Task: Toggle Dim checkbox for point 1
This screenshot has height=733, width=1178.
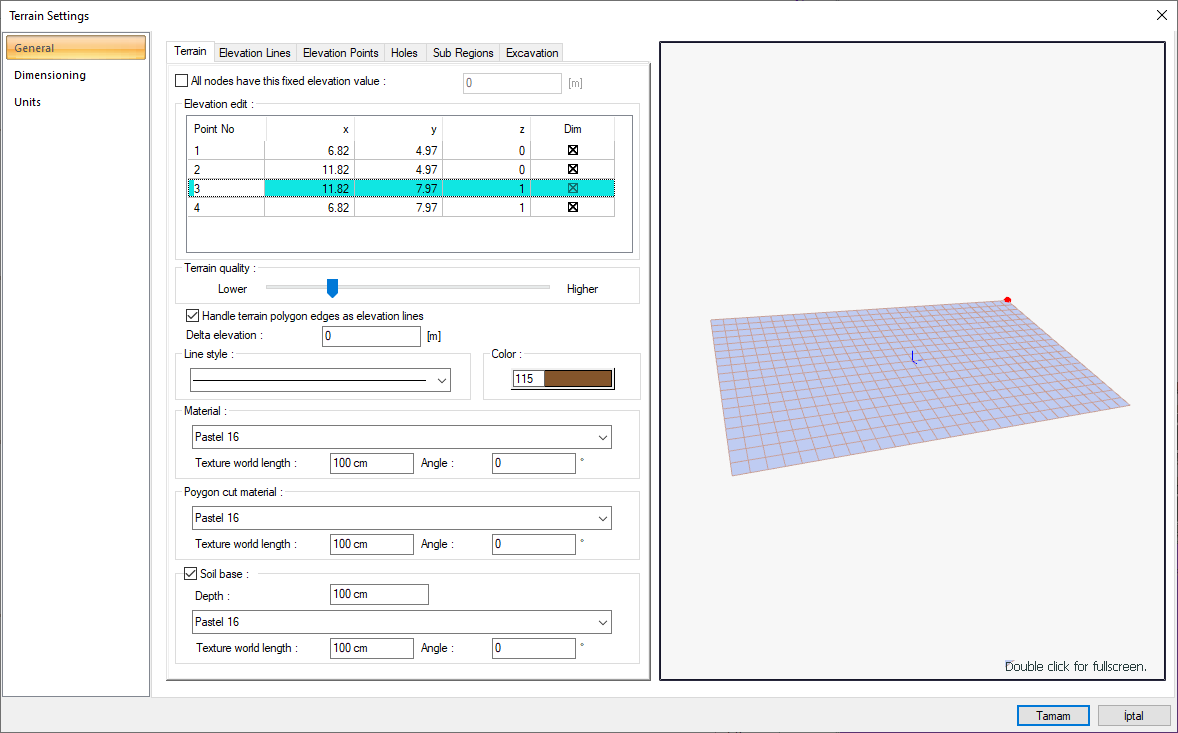Action: 573,150
